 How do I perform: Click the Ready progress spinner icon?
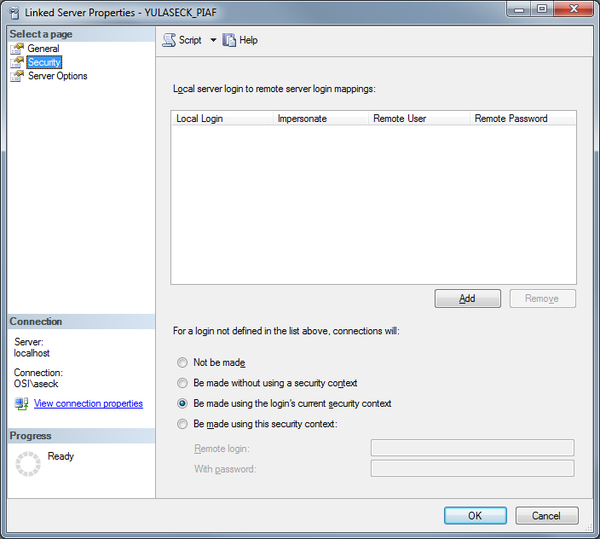(x=28, y=464)
